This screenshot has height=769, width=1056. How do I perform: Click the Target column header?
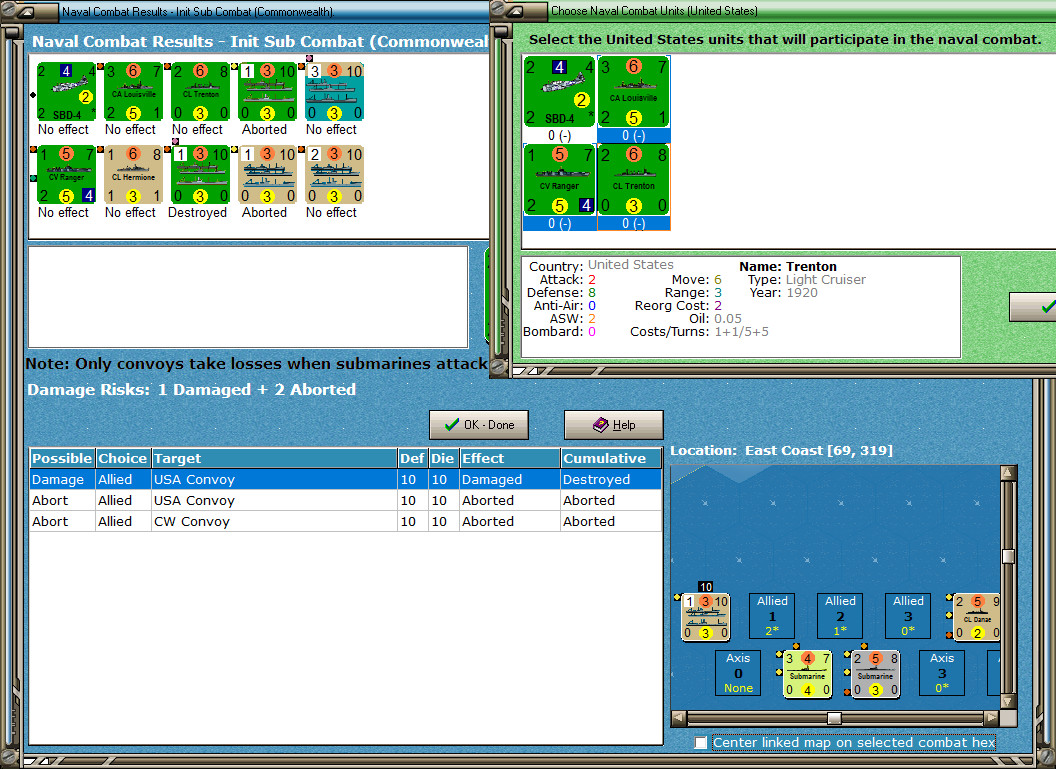[x=274, y=459]
